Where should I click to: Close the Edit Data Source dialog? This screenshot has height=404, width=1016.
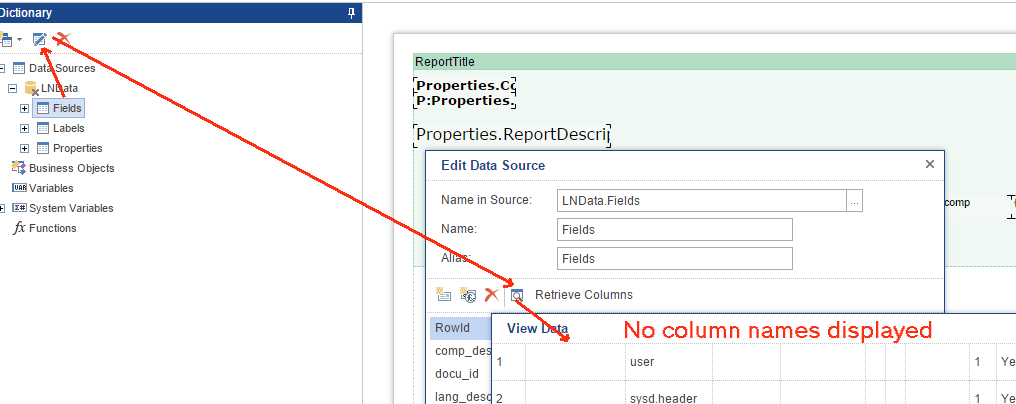pyautogui.click(x=930, y=164)
